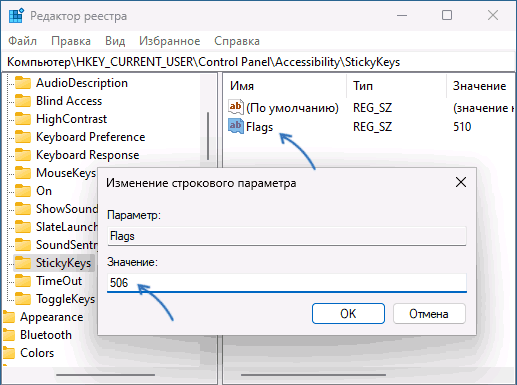Confirm the dialog with OK button

(348, 314)
